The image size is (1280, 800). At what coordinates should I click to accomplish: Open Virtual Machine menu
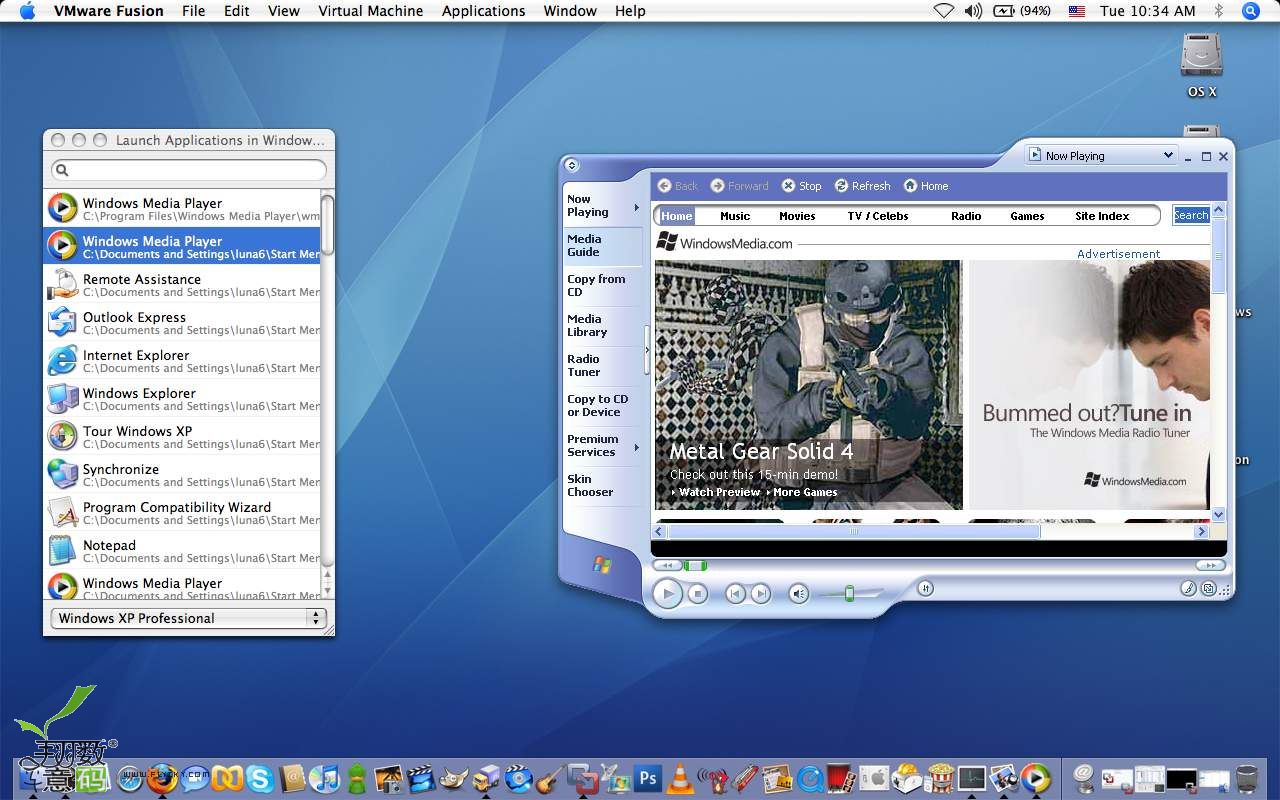pyautogui.click(x=370, y=11)
